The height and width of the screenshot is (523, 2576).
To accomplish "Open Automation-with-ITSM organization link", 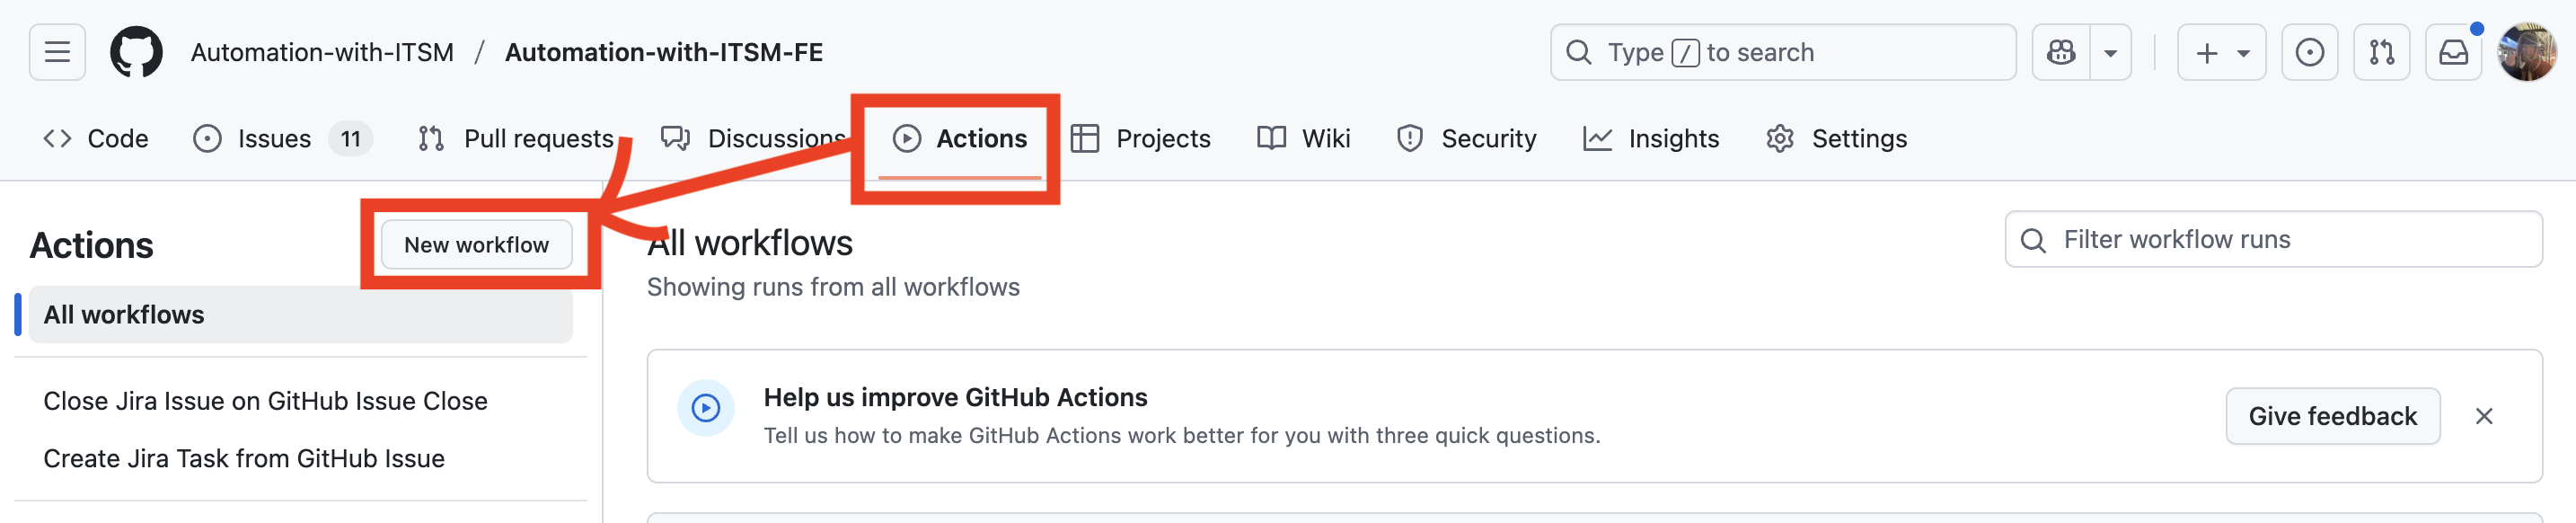I will pyautogui.click(x=322, y=52).
